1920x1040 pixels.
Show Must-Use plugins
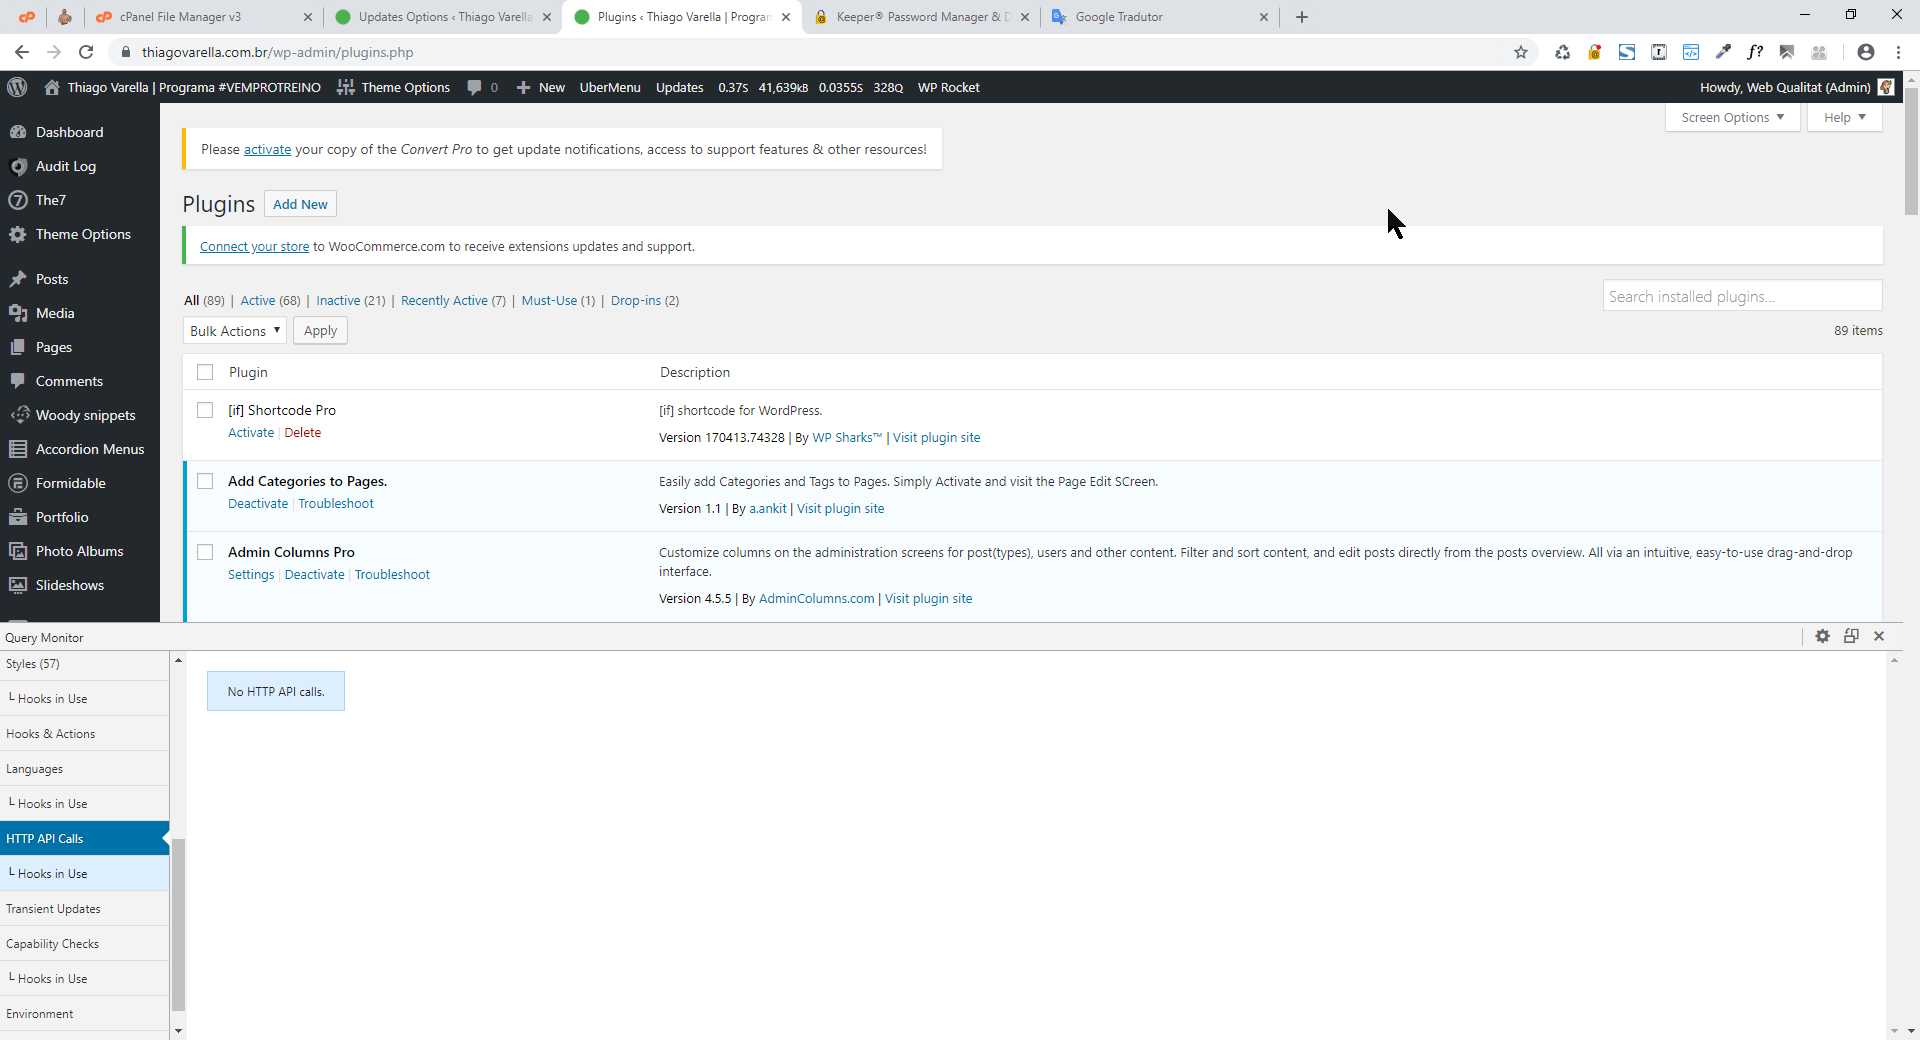[558, 301]
